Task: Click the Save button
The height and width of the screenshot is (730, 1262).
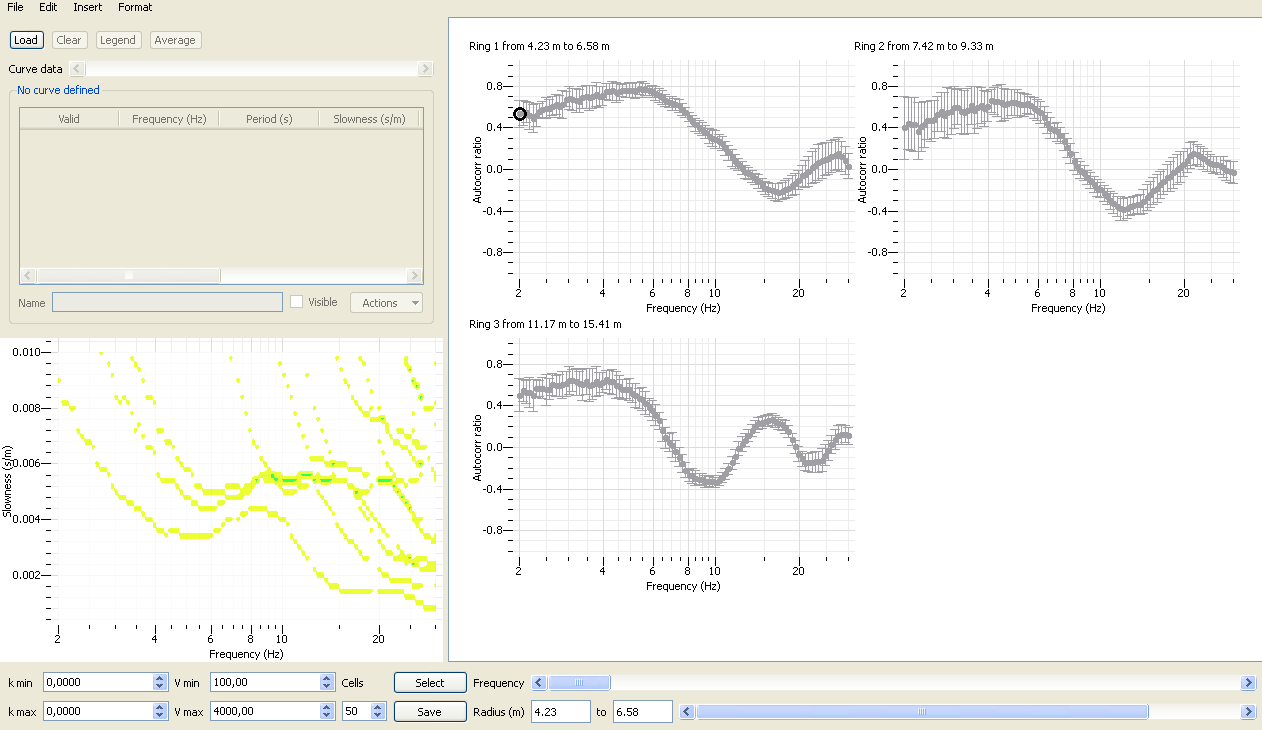Action: (x=429, y=712)
